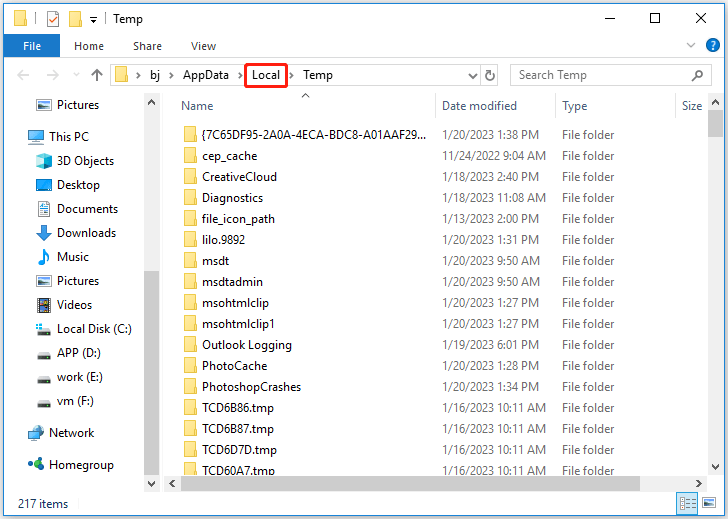This screenshot has width=728, height=519.
Task: Sort by the Type column header
Action: point(574,106)
